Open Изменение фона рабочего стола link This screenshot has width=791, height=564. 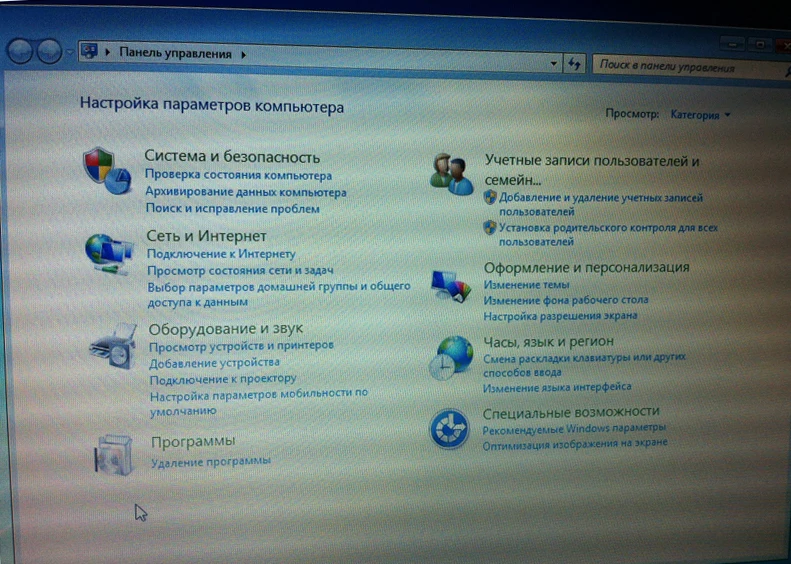tap(566, 300)
